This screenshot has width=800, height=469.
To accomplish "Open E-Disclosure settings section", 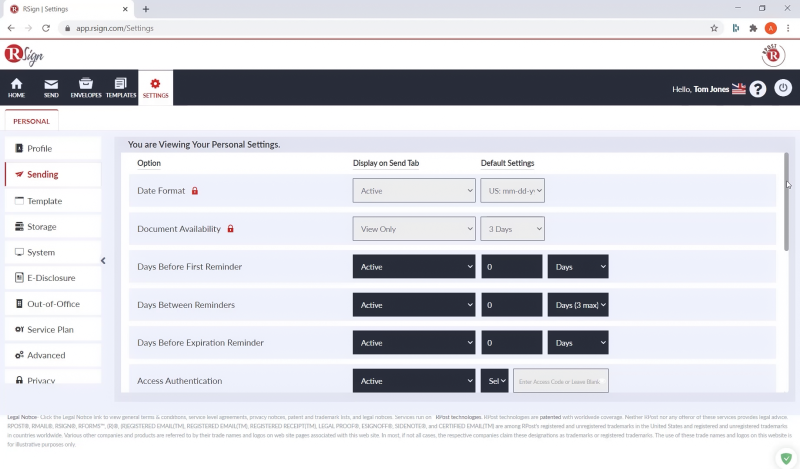I will pyautogui.click(x=53, y=278).
